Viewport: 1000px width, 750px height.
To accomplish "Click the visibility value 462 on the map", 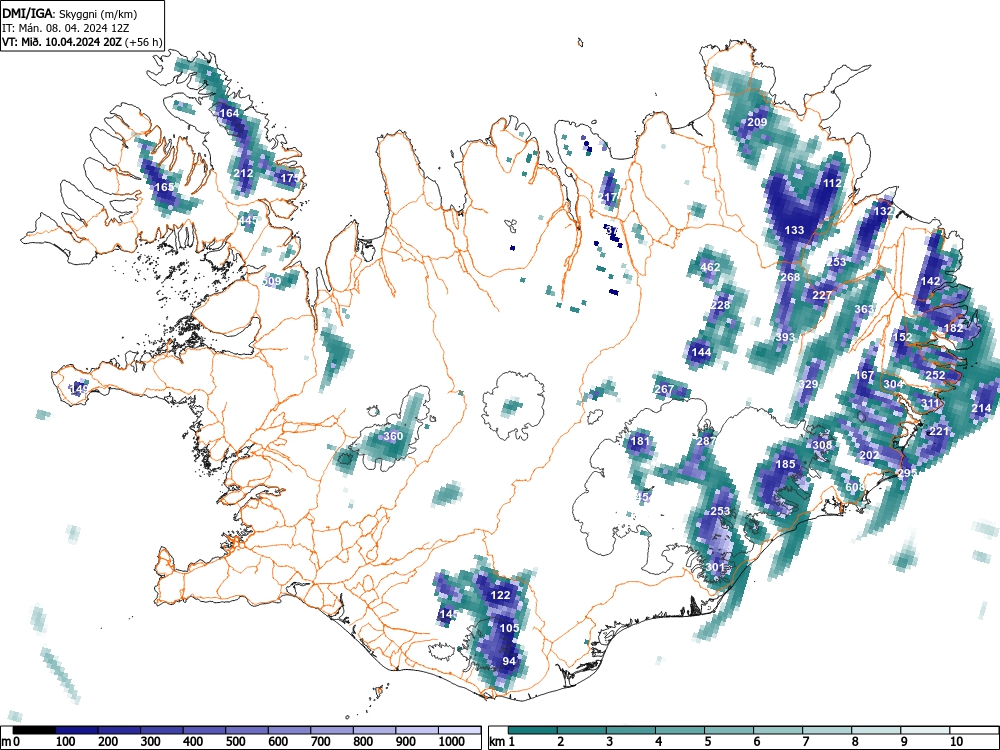I will pos(710,267).
